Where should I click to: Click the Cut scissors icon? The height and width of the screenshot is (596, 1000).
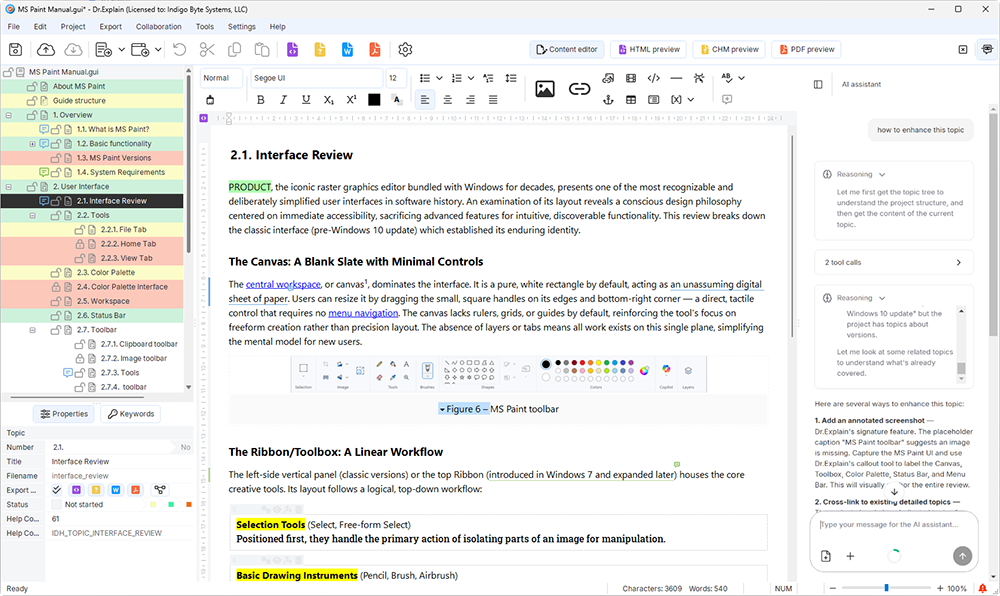207,50
